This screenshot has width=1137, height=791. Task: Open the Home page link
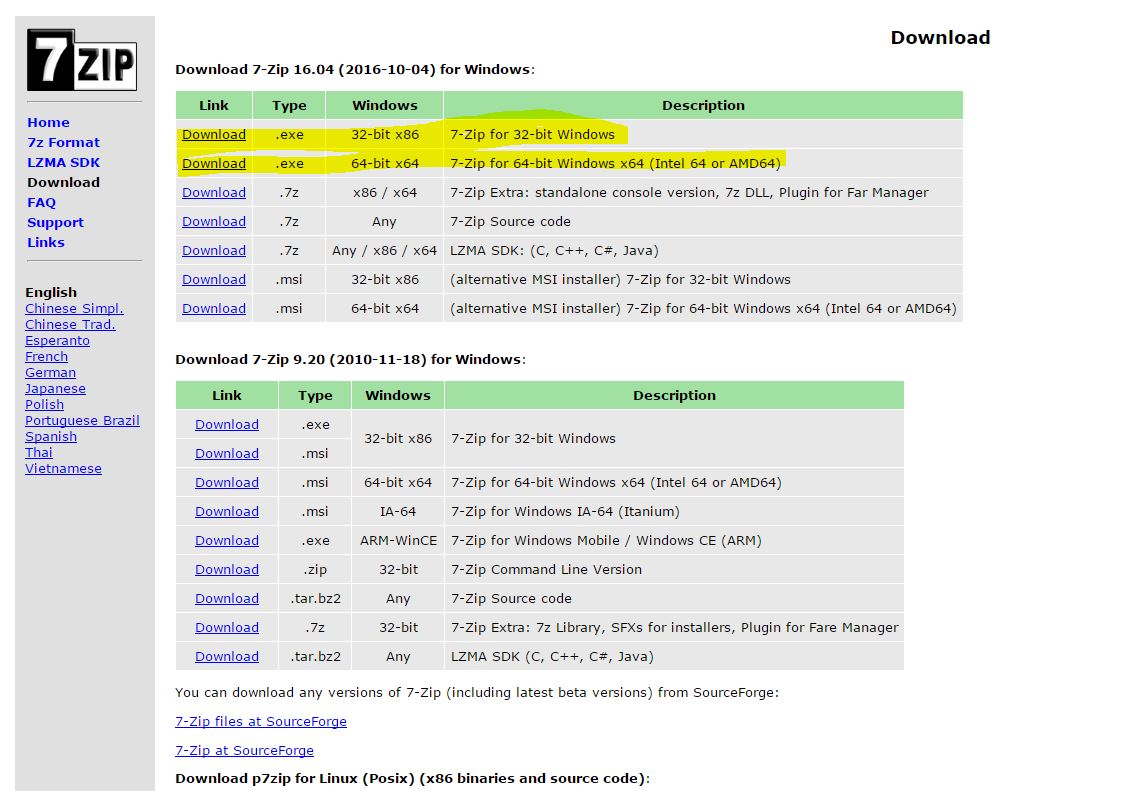[x=49, y=123]
